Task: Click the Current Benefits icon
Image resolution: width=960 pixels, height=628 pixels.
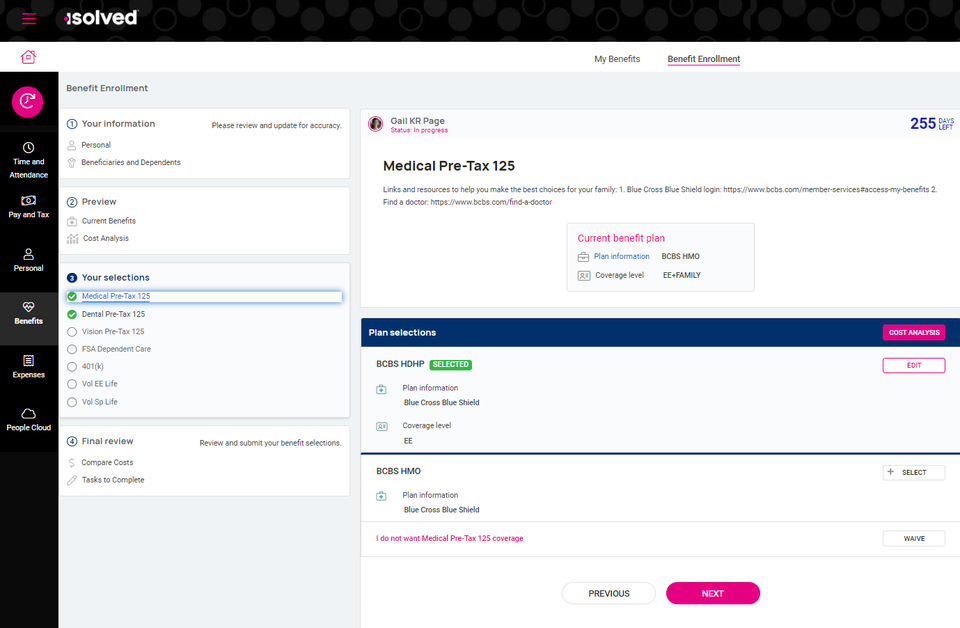Action: 72,221
